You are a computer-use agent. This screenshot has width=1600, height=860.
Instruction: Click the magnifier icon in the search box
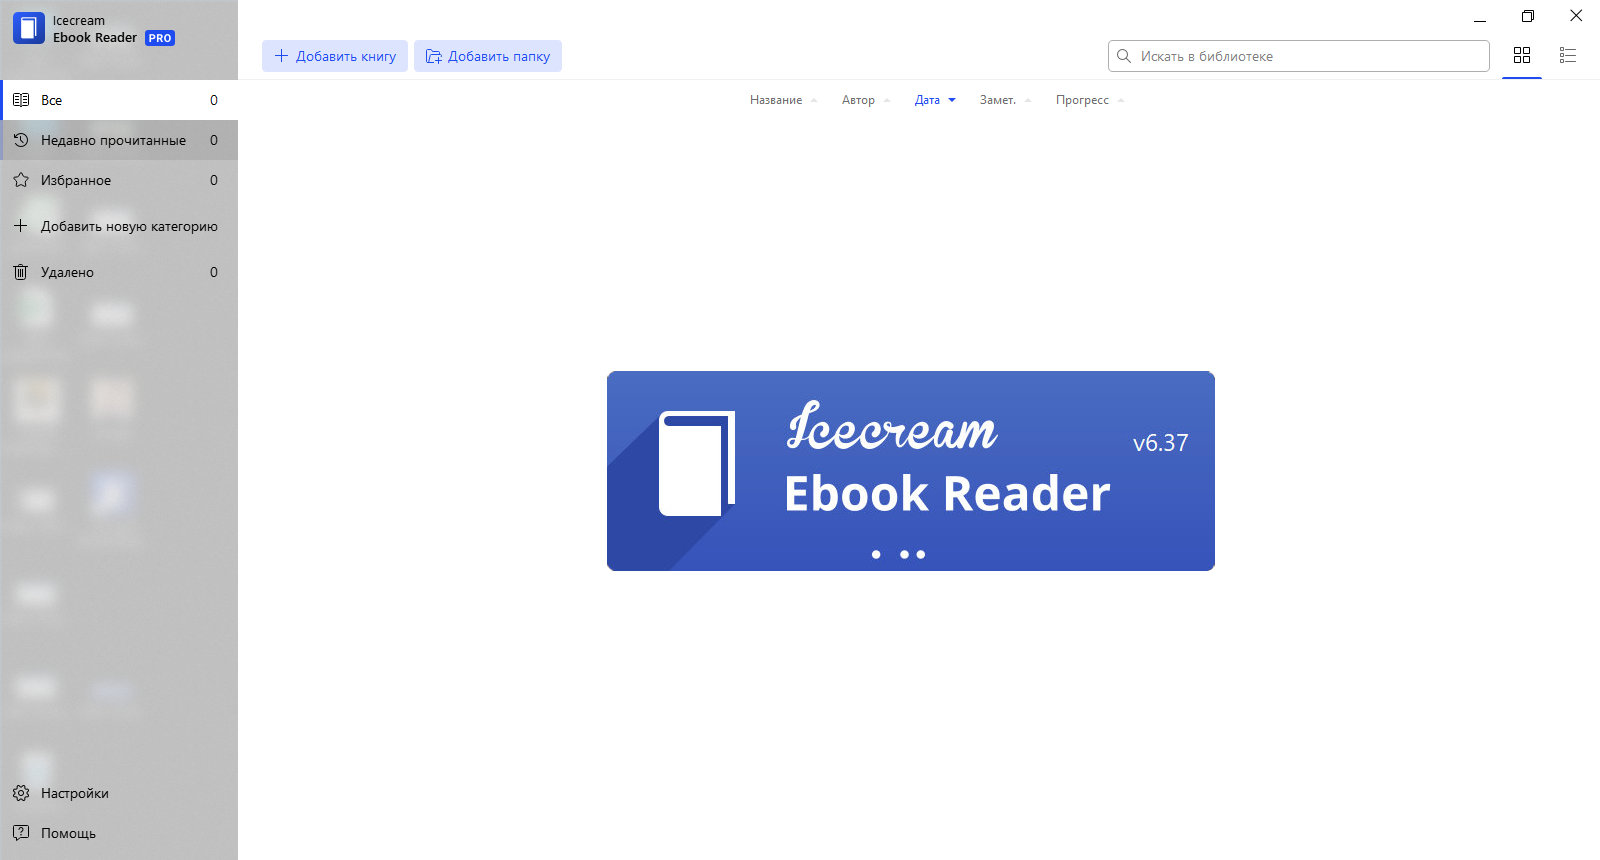tap(1124, 56)
